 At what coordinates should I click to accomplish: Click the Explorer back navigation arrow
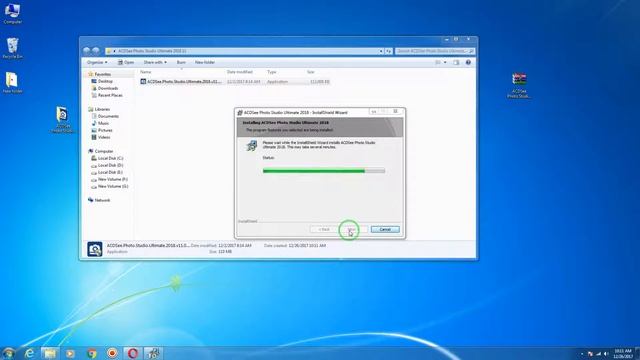87,51
